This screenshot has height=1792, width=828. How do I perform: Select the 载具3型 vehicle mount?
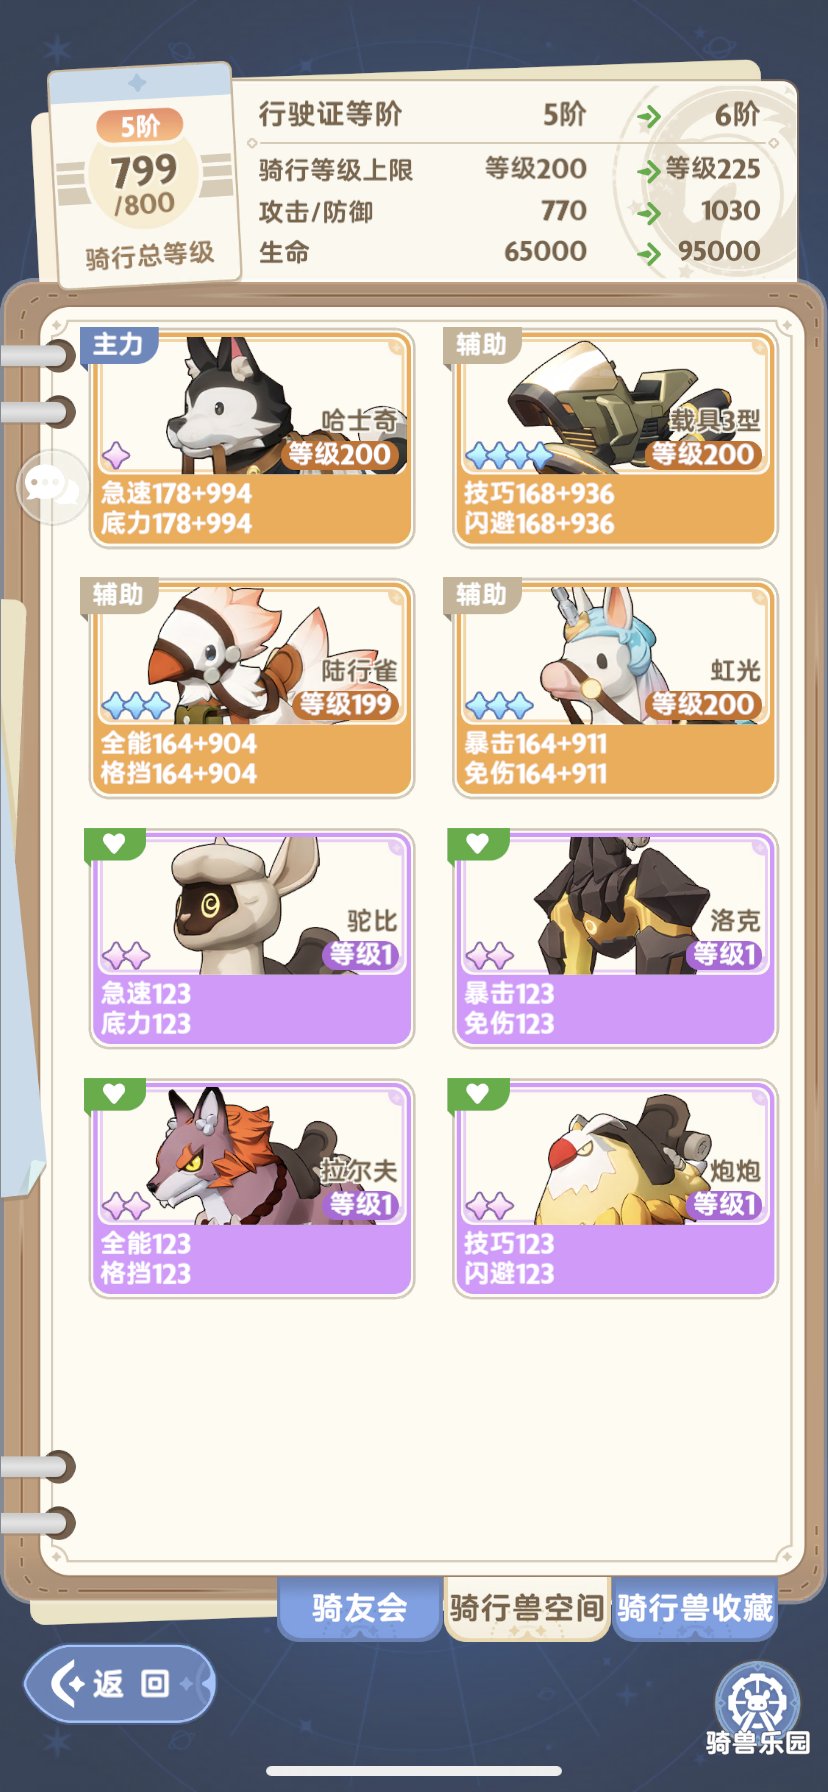[x=614, y=438]
